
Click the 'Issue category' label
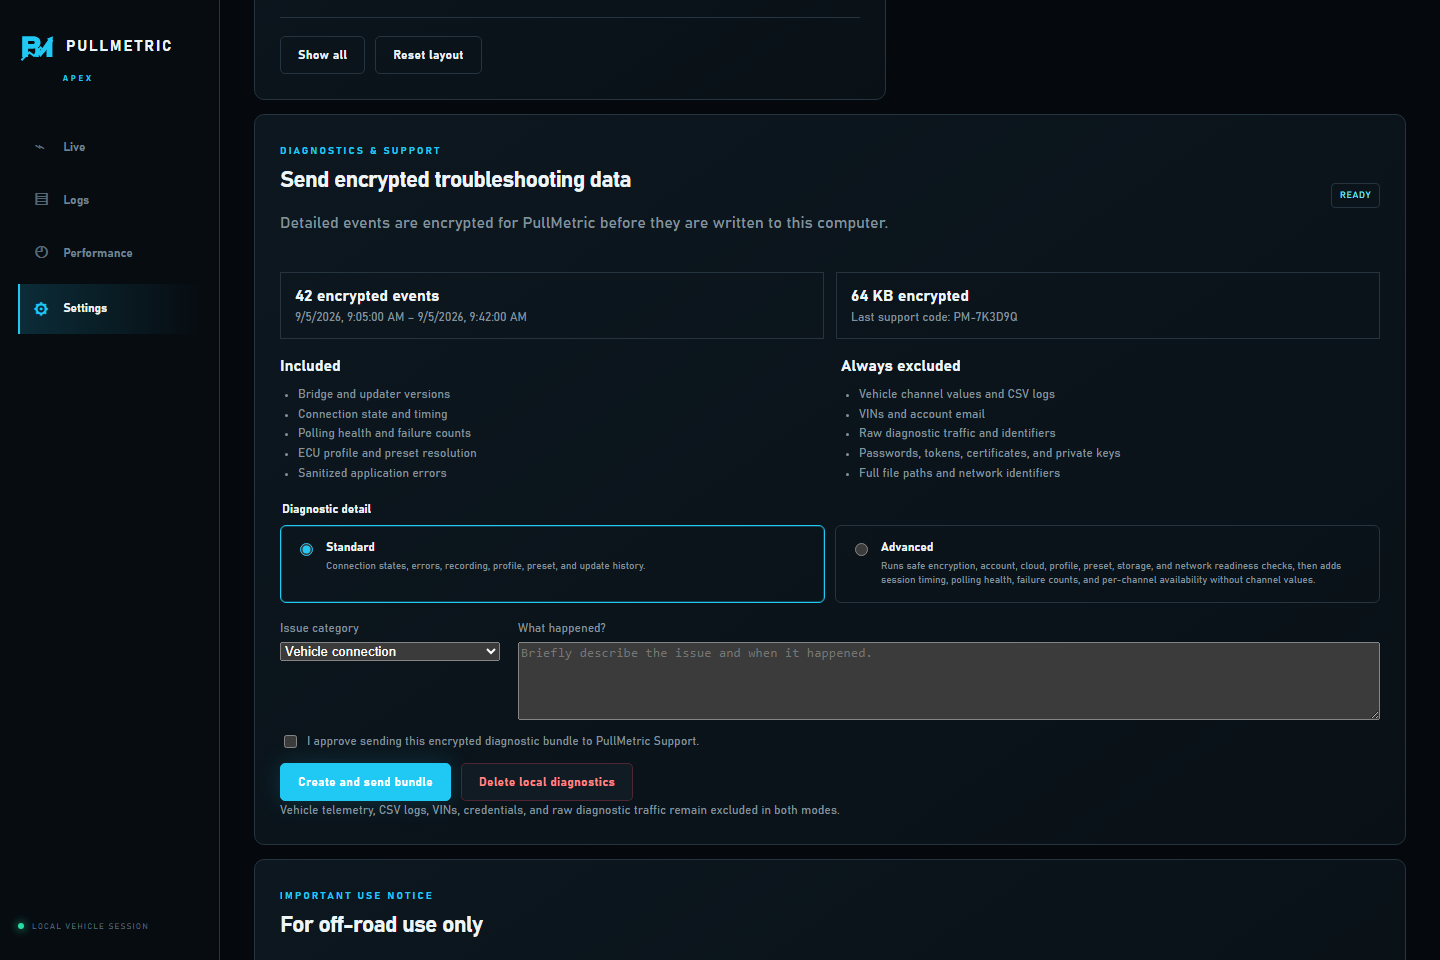(319, 628)
